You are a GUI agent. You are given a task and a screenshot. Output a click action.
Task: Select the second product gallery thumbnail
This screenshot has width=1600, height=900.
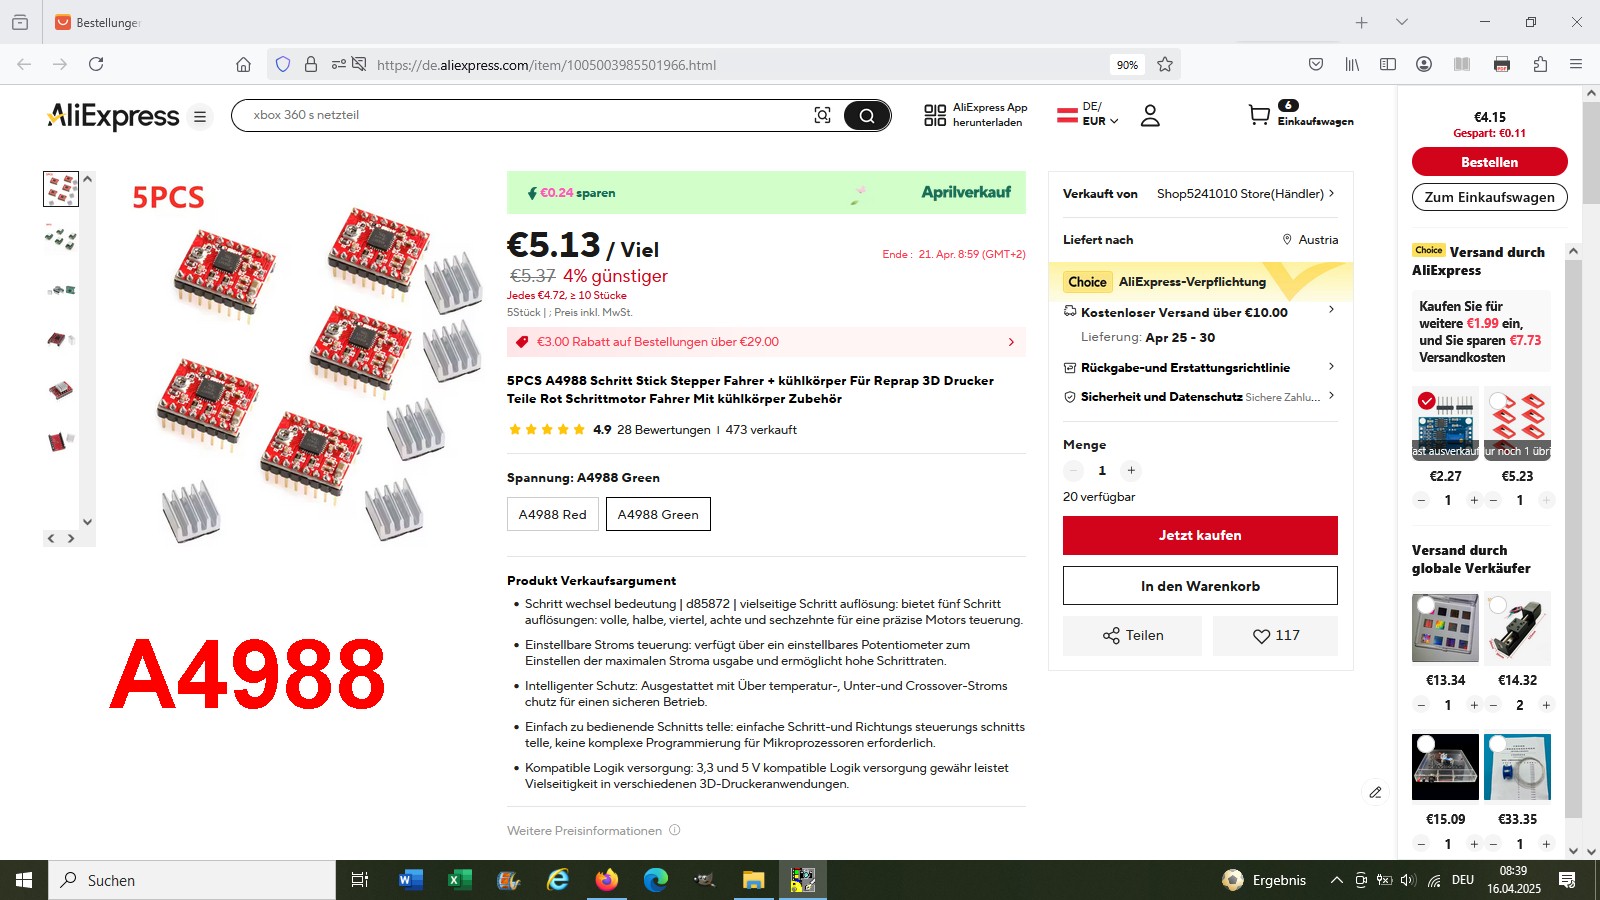[61, 238]
